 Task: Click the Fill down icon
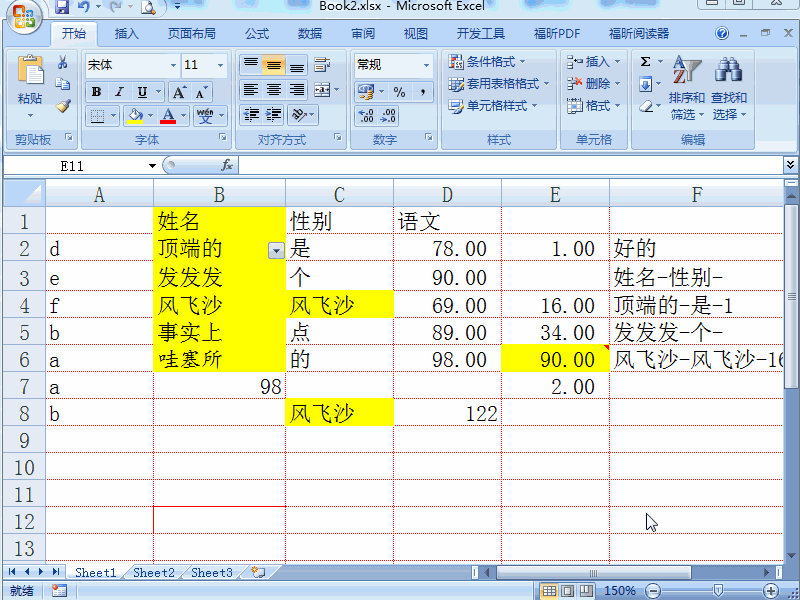645,84
